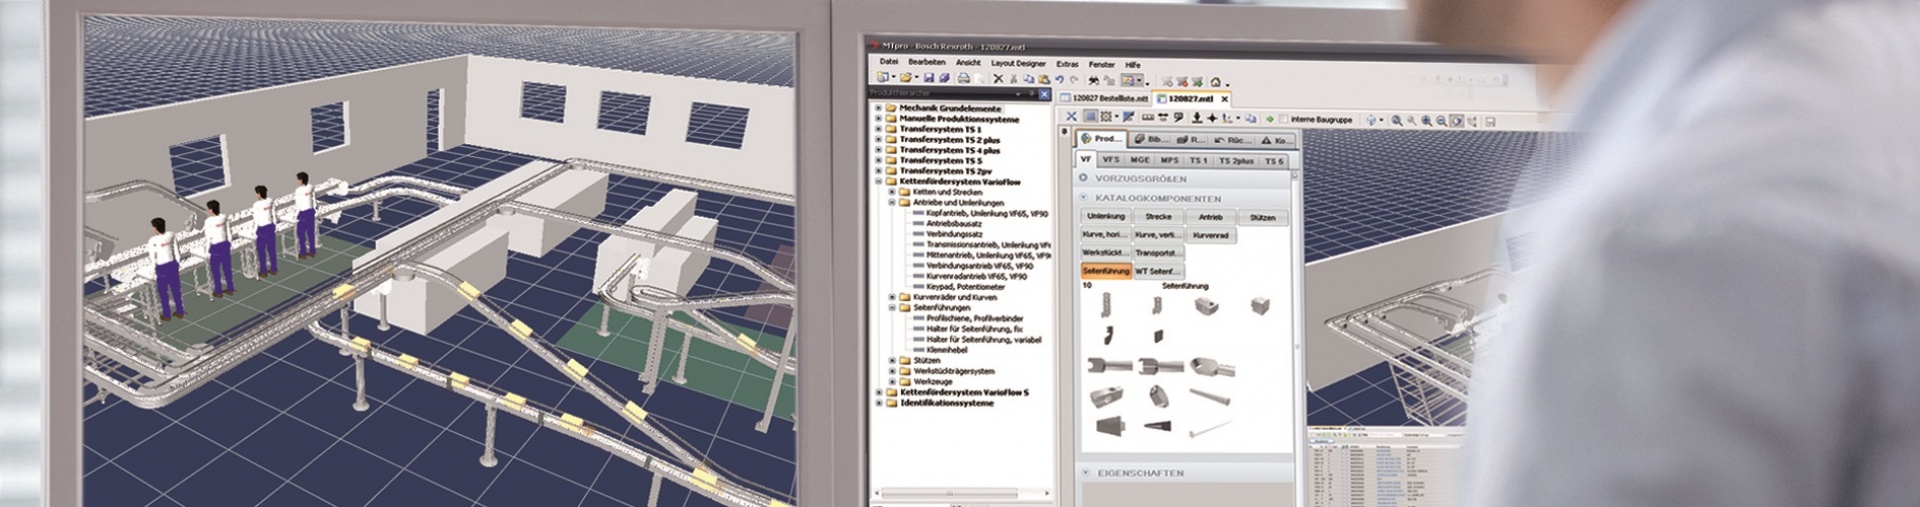The image size is (1920, 507).
Task: Select the VORZUGSGRÖßEN radio toggle
Action: pyautogui.click(x=1083, y=178)
